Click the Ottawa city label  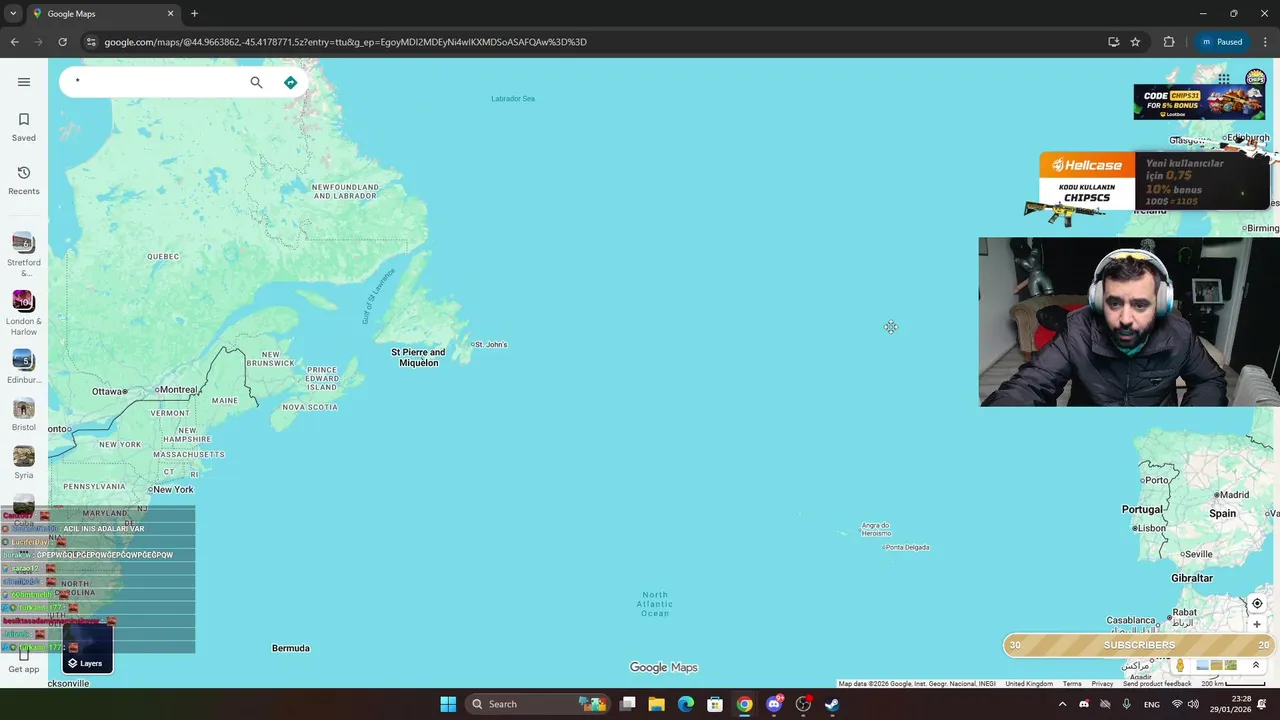click(x=108, y=391)
